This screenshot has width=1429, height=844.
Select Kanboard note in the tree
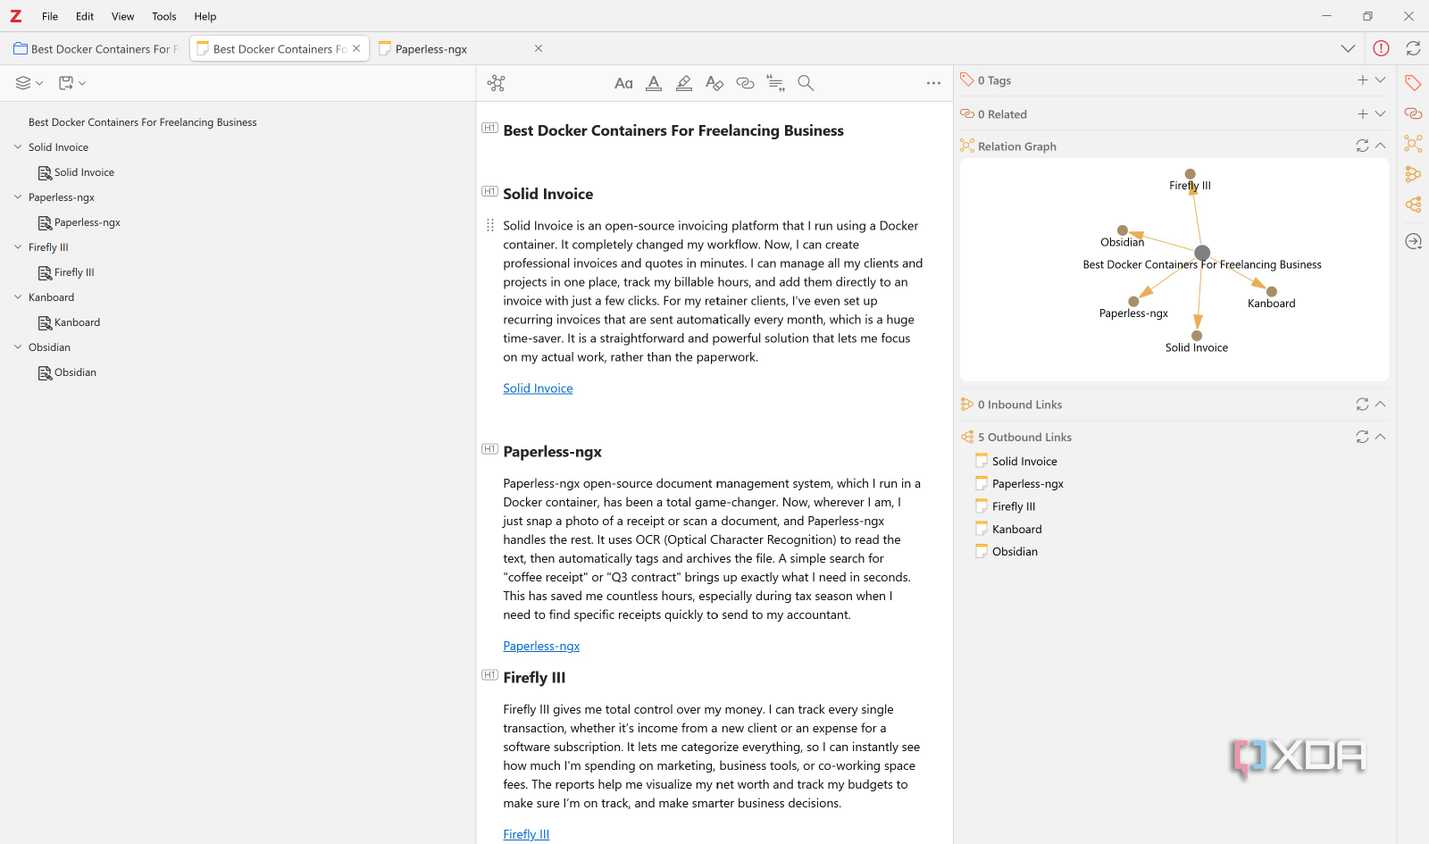[77, 322]
